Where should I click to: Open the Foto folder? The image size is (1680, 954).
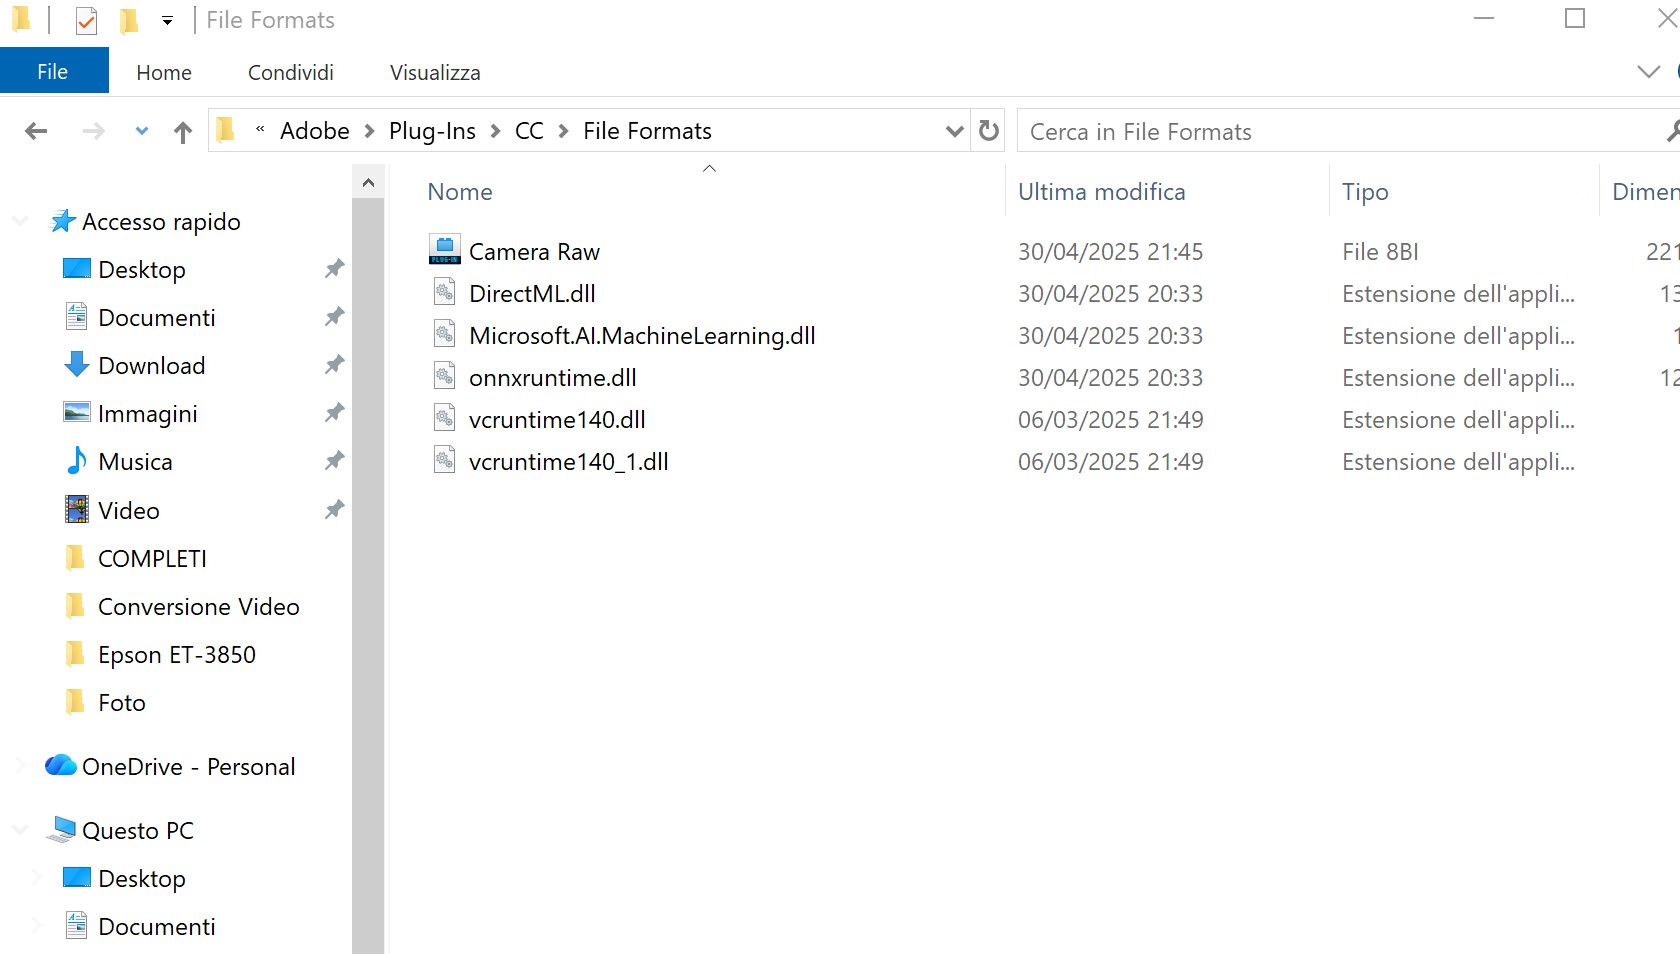[121, 703]
